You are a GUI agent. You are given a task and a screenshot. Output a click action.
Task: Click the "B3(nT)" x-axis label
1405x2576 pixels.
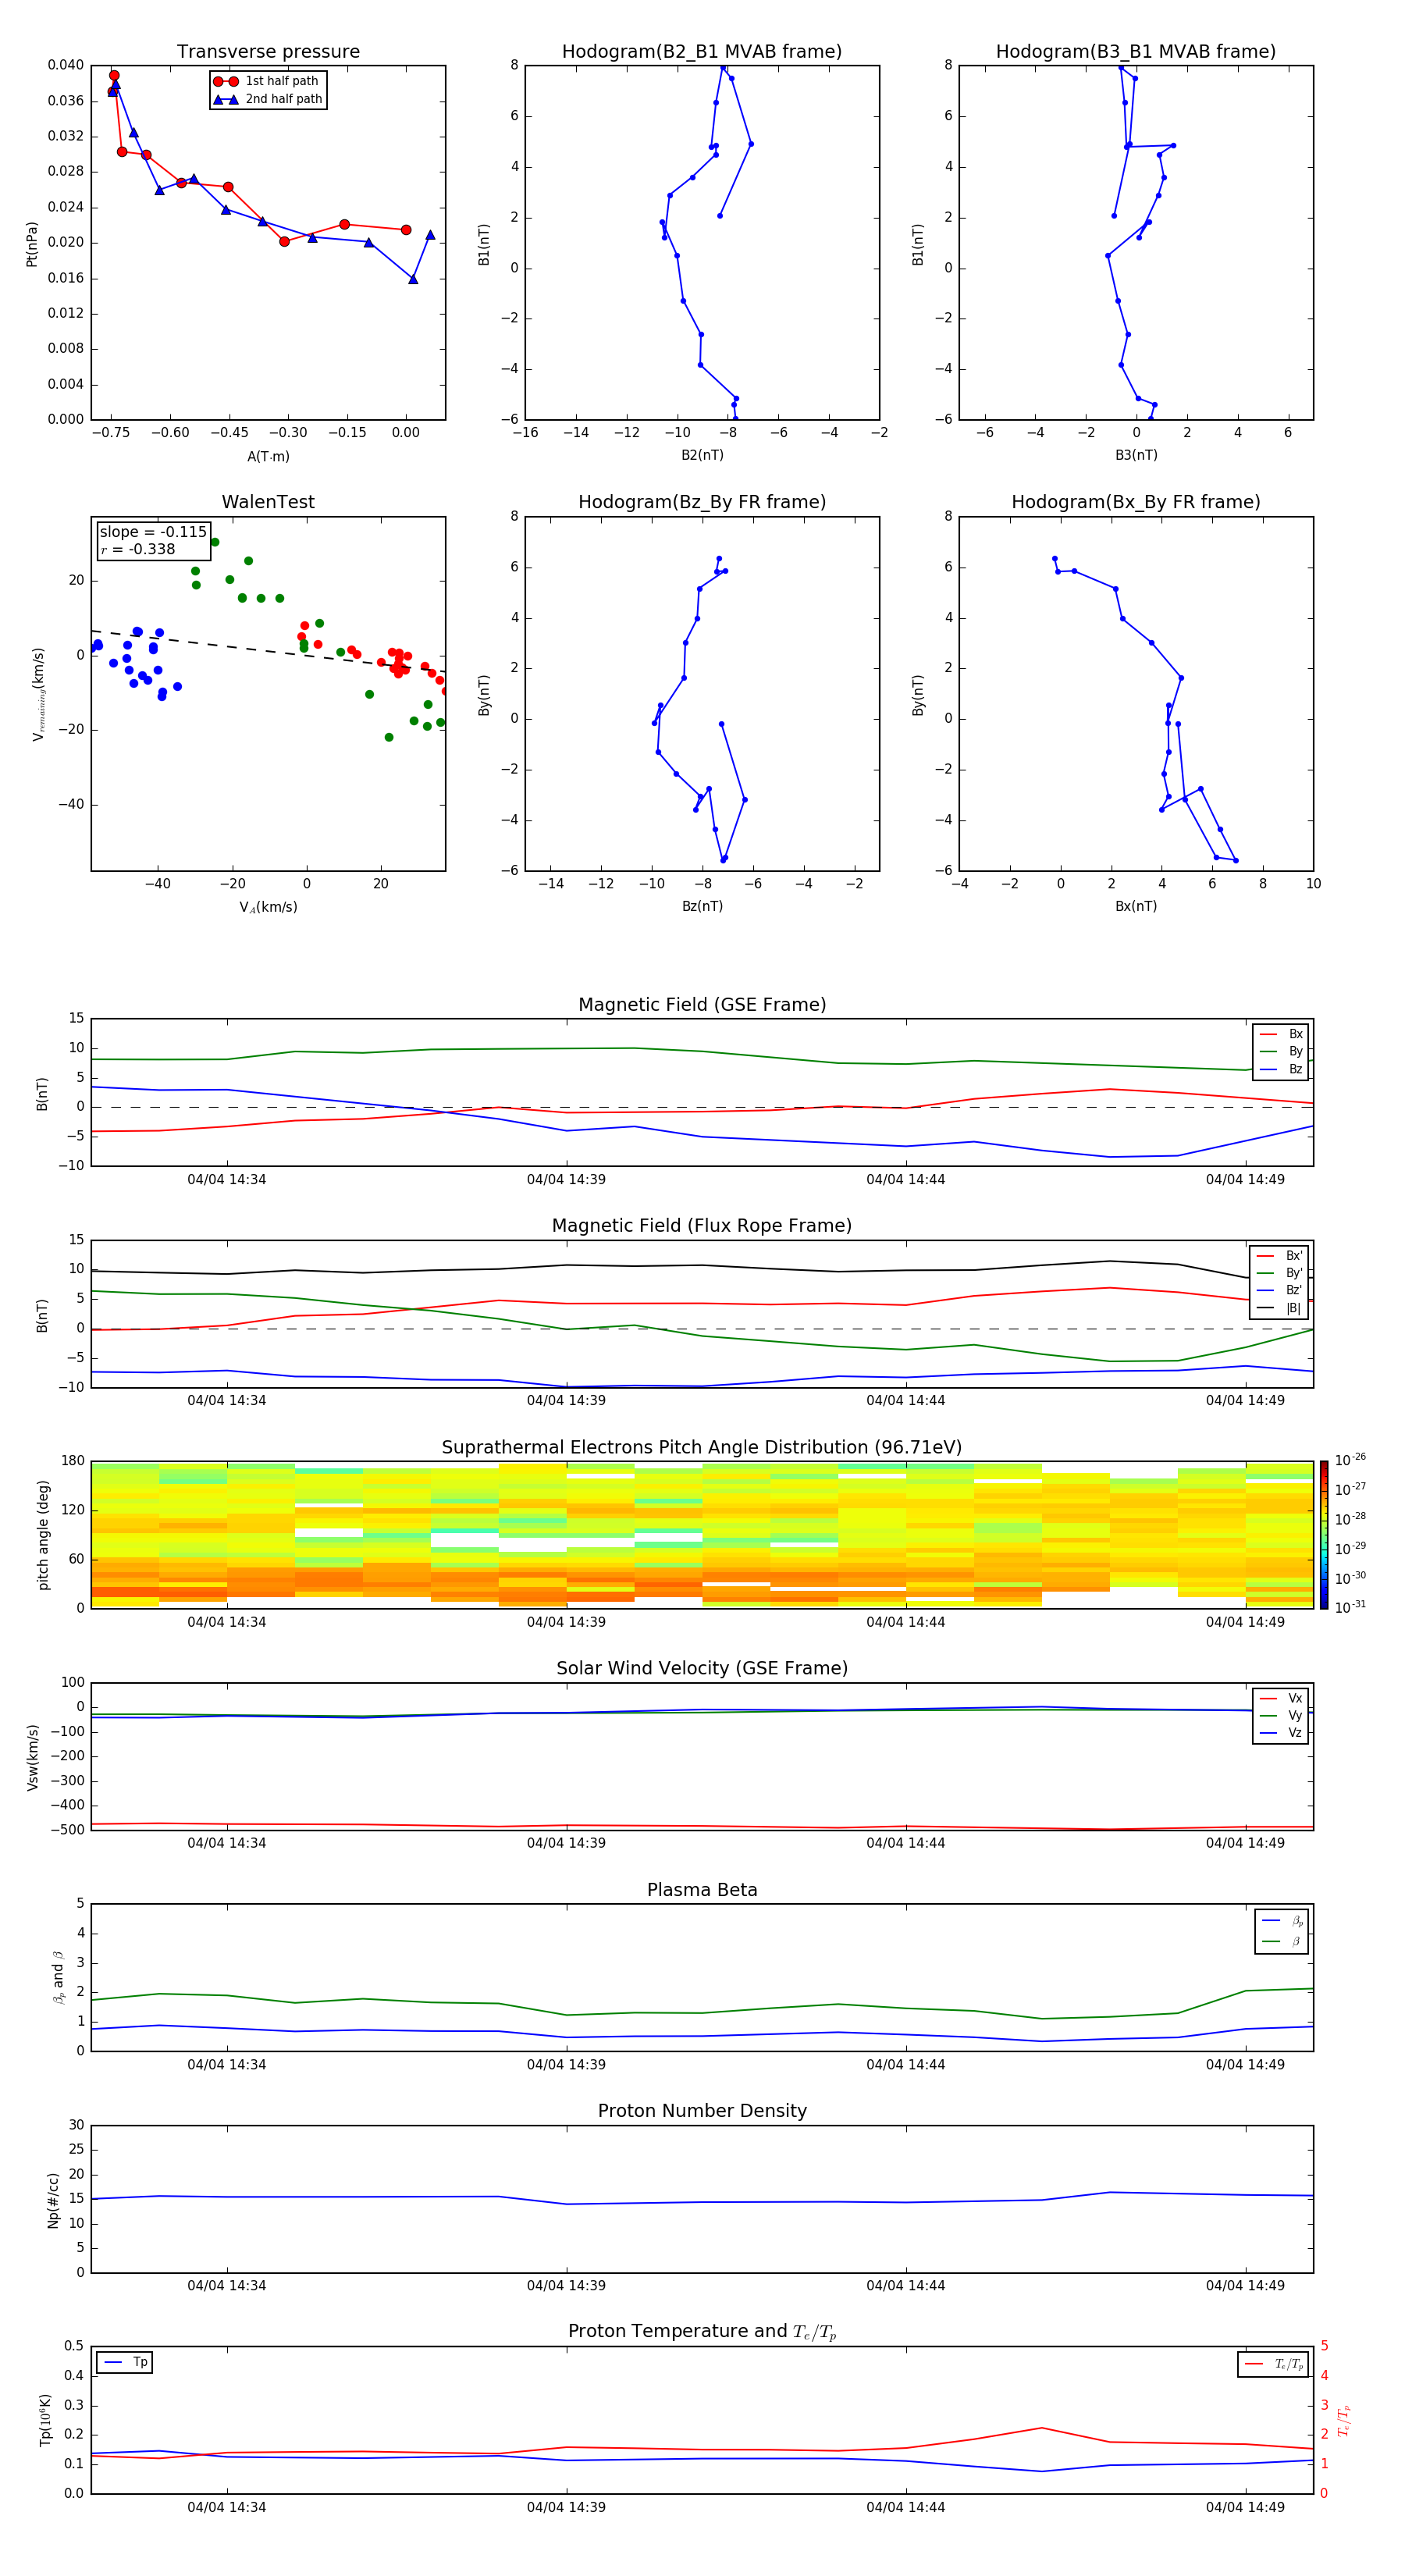(x=1136, y=455)
